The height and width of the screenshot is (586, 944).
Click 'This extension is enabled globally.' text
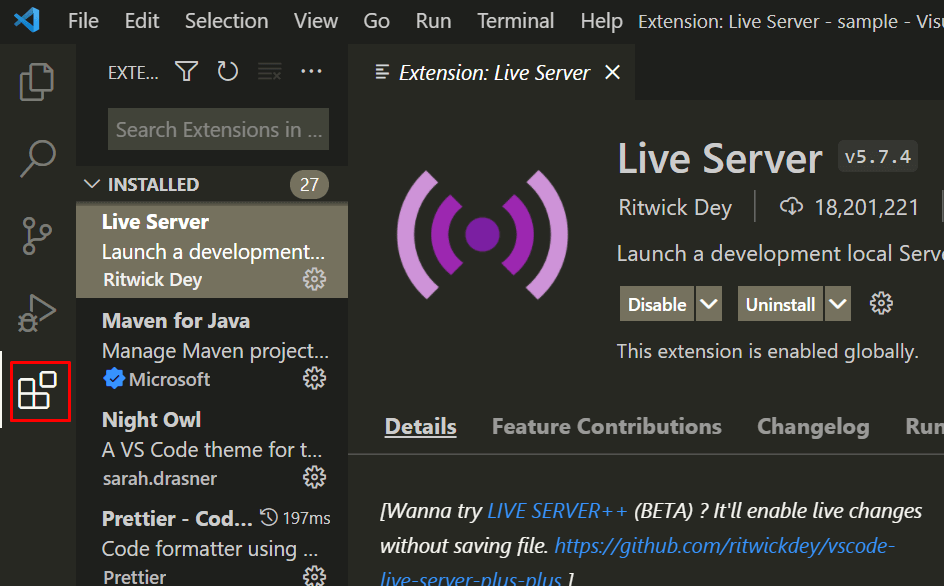click(x=768, y=351)
